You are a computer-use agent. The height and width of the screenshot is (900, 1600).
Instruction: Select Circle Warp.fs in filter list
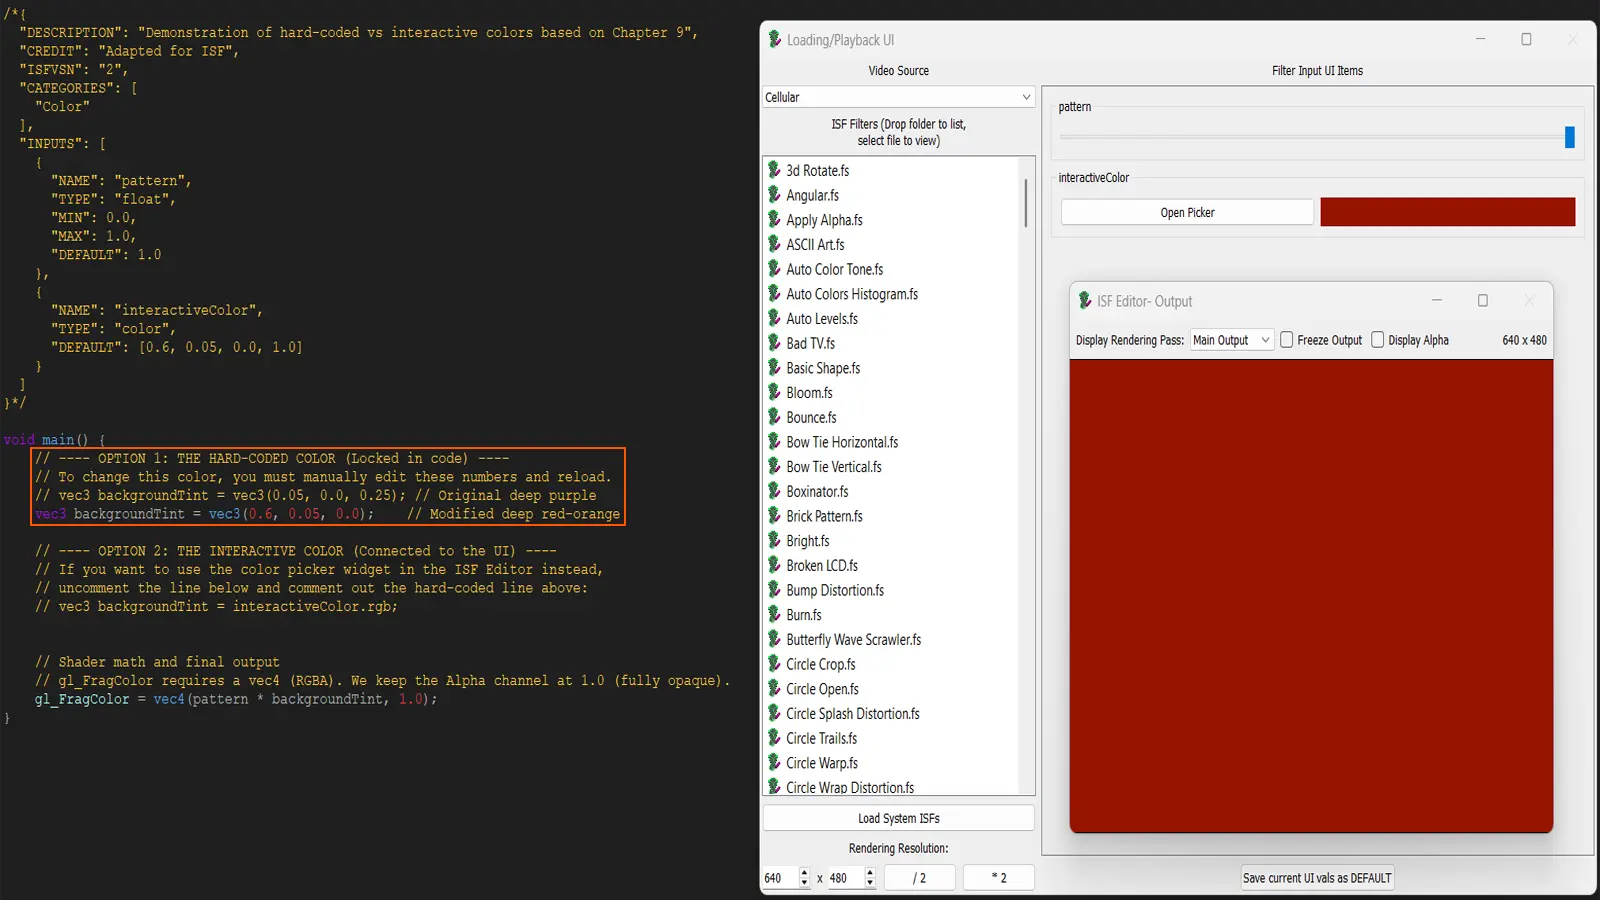click(822, 763)
